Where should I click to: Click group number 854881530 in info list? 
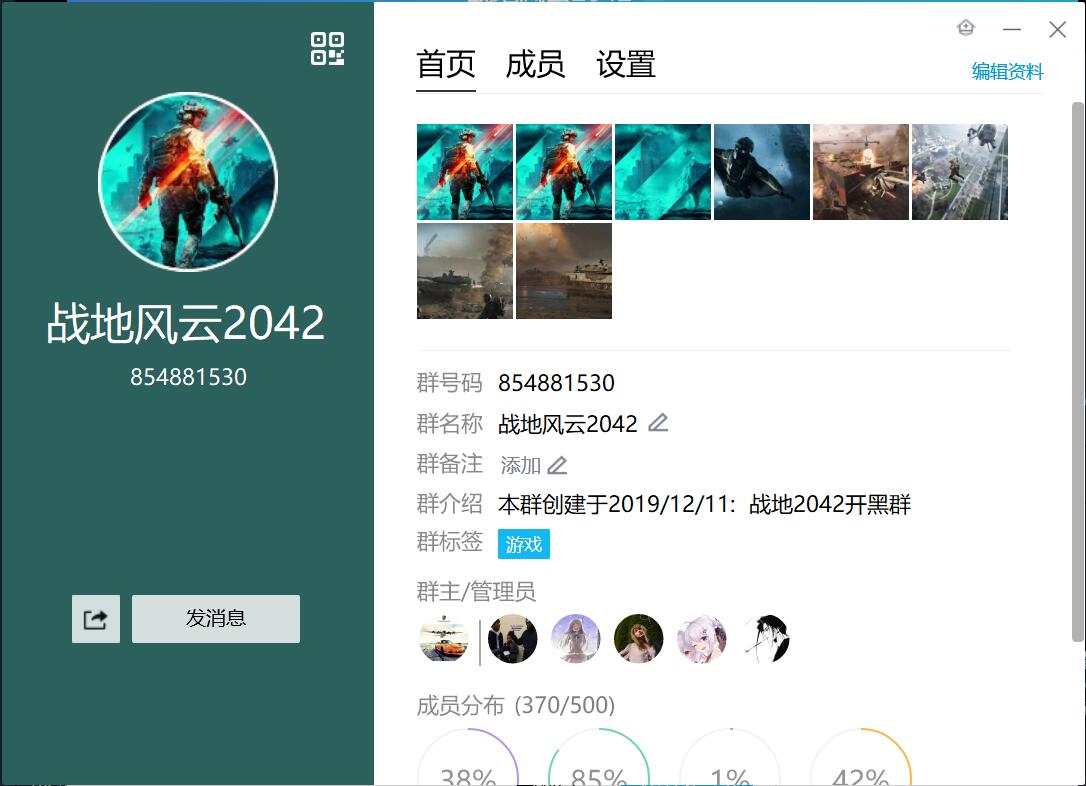point(556,383)
